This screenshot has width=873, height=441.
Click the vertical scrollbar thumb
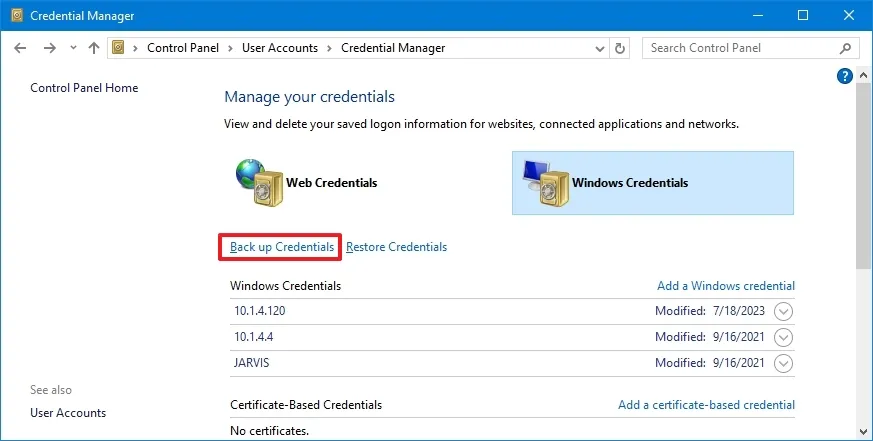[864, 177]
